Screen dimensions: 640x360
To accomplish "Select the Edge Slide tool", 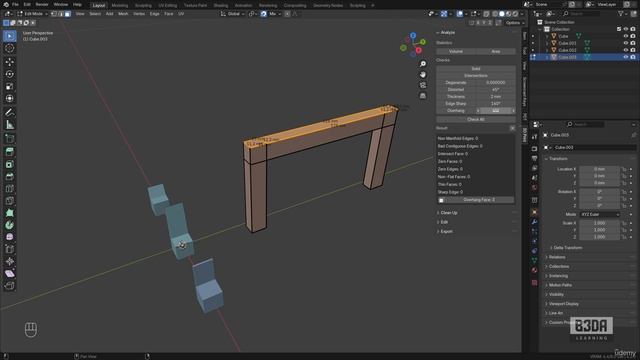I will pyautogui.click(x=9, y=249).
